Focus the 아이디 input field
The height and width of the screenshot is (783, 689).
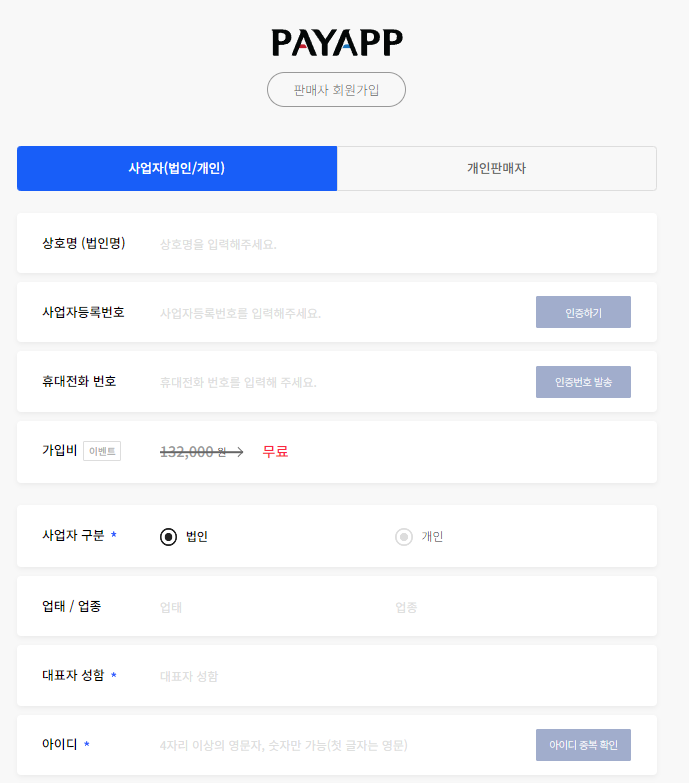coord(342,745)
